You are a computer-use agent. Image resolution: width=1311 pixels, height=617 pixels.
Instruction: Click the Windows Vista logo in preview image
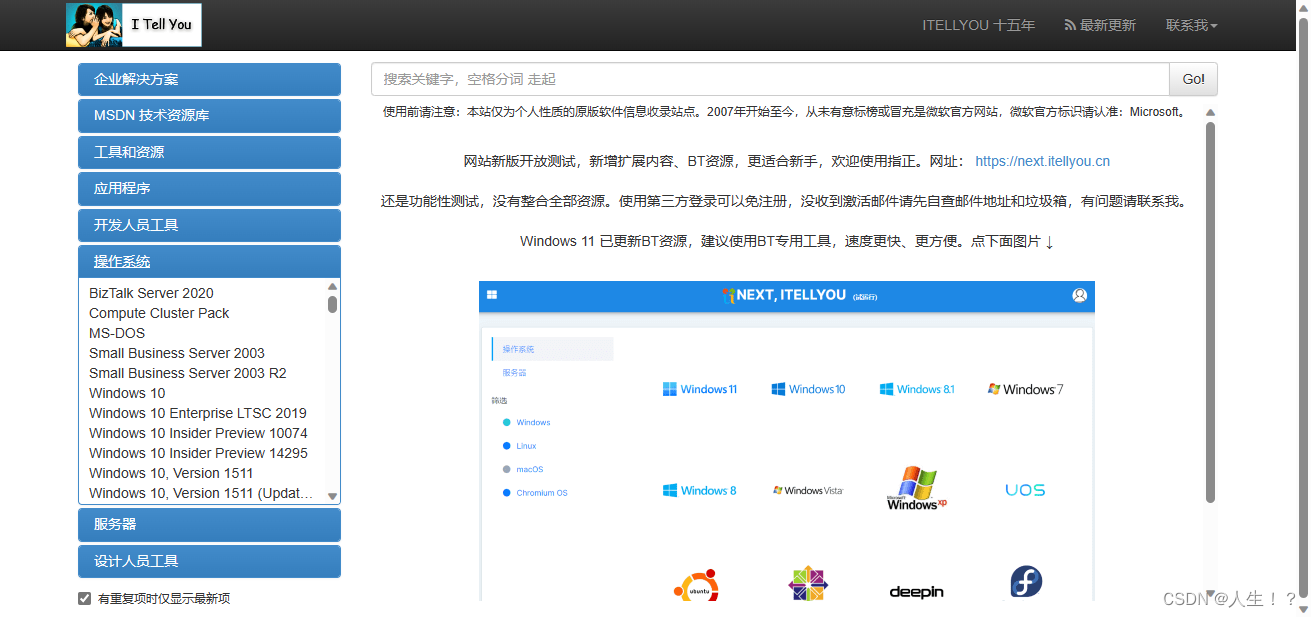[x=808, y=490]
